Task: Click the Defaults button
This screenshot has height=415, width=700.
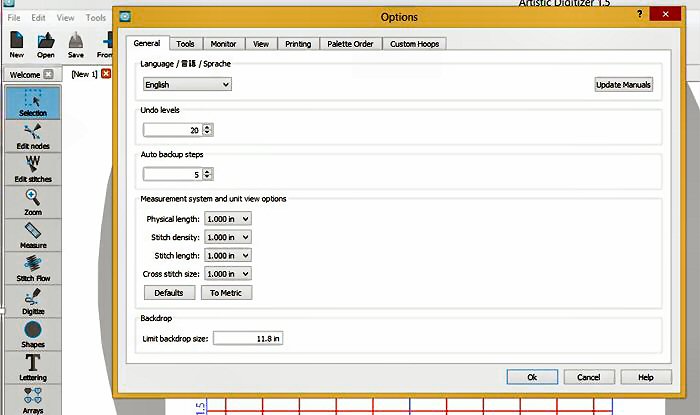Action: point(169,293)
